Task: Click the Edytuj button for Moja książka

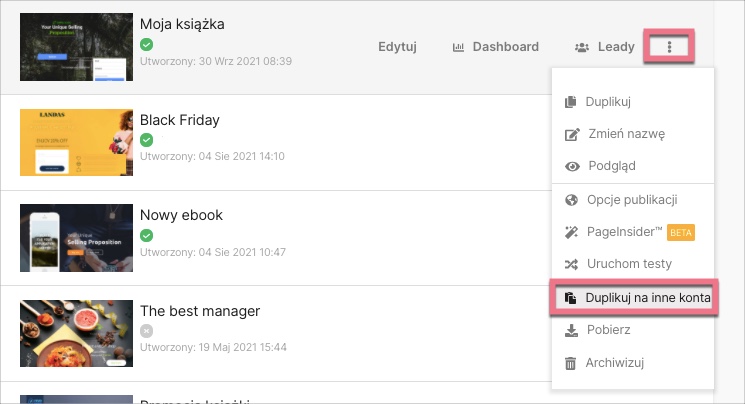Action: tap(397, 47)
